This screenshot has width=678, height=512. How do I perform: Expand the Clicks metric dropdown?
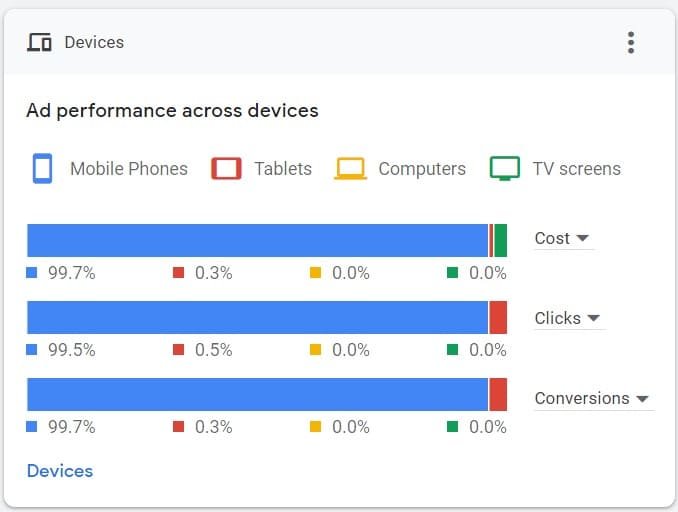pos(567,318)
